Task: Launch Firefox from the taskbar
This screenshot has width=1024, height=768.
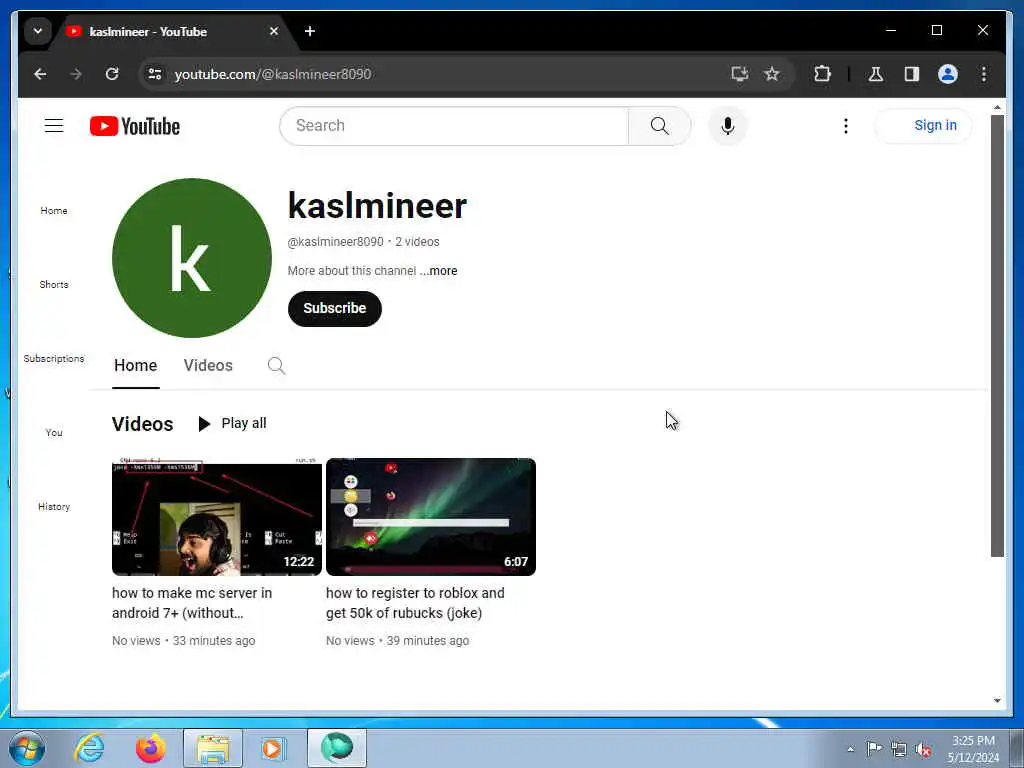Action: coord(151,748)
